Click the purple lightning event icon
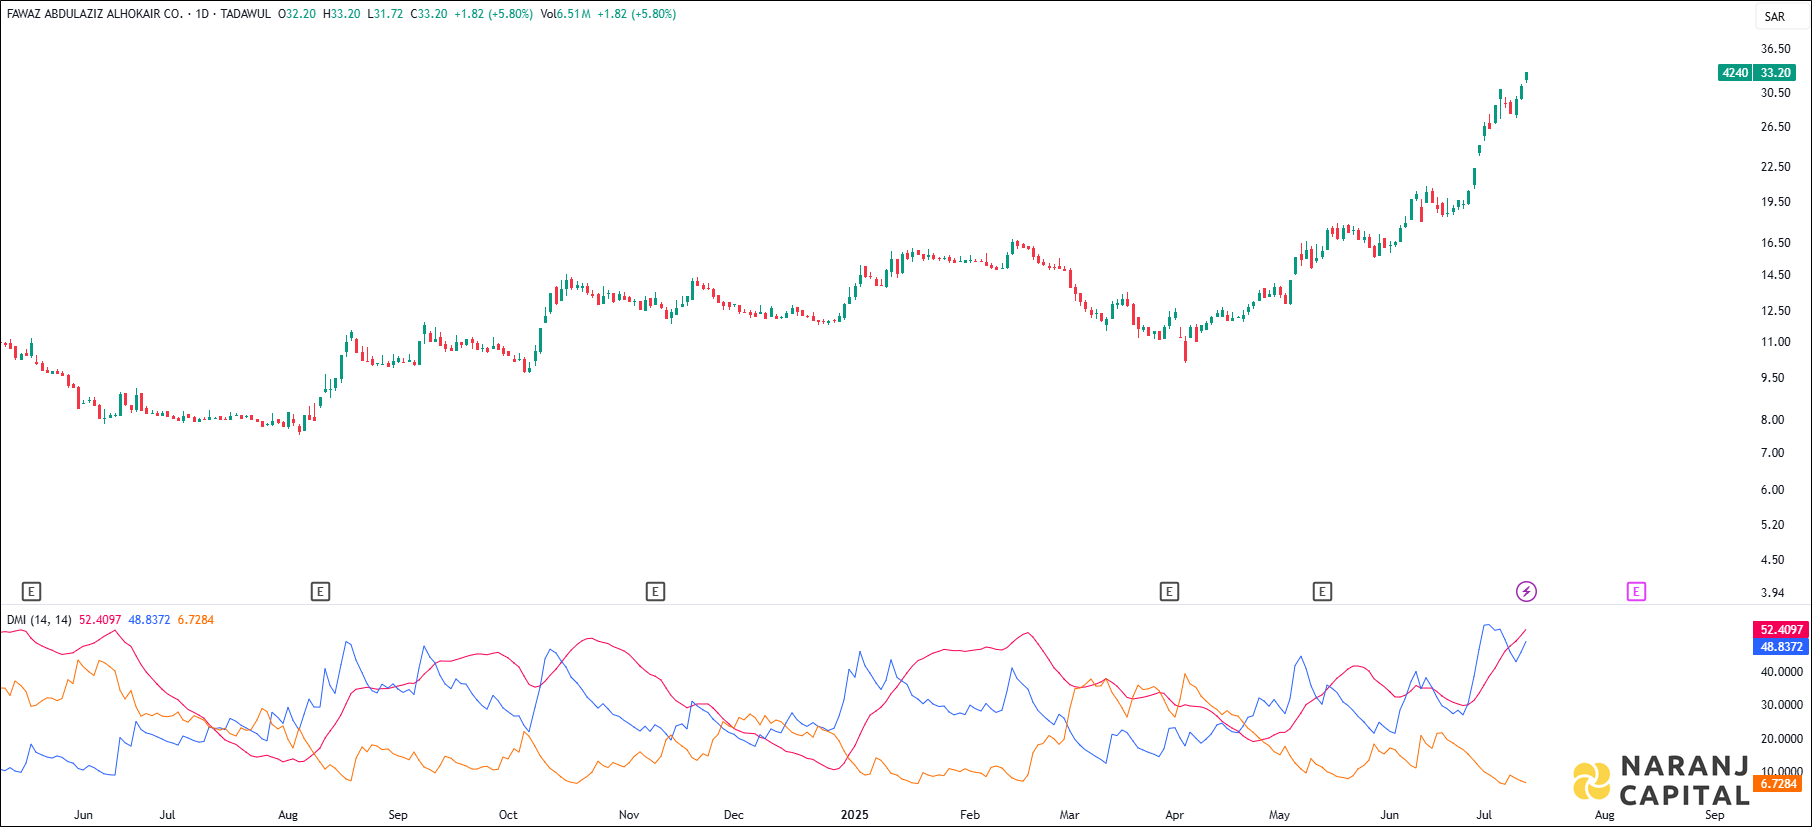The height and width of the screenshot is (827, 1812). coord(1526,592)
